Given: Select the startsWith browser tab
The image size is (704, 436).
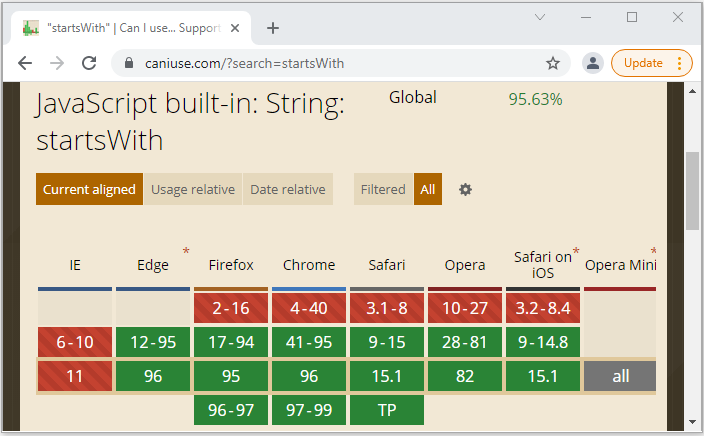Looking at the screenshot, I should click(x=131, y=28).
